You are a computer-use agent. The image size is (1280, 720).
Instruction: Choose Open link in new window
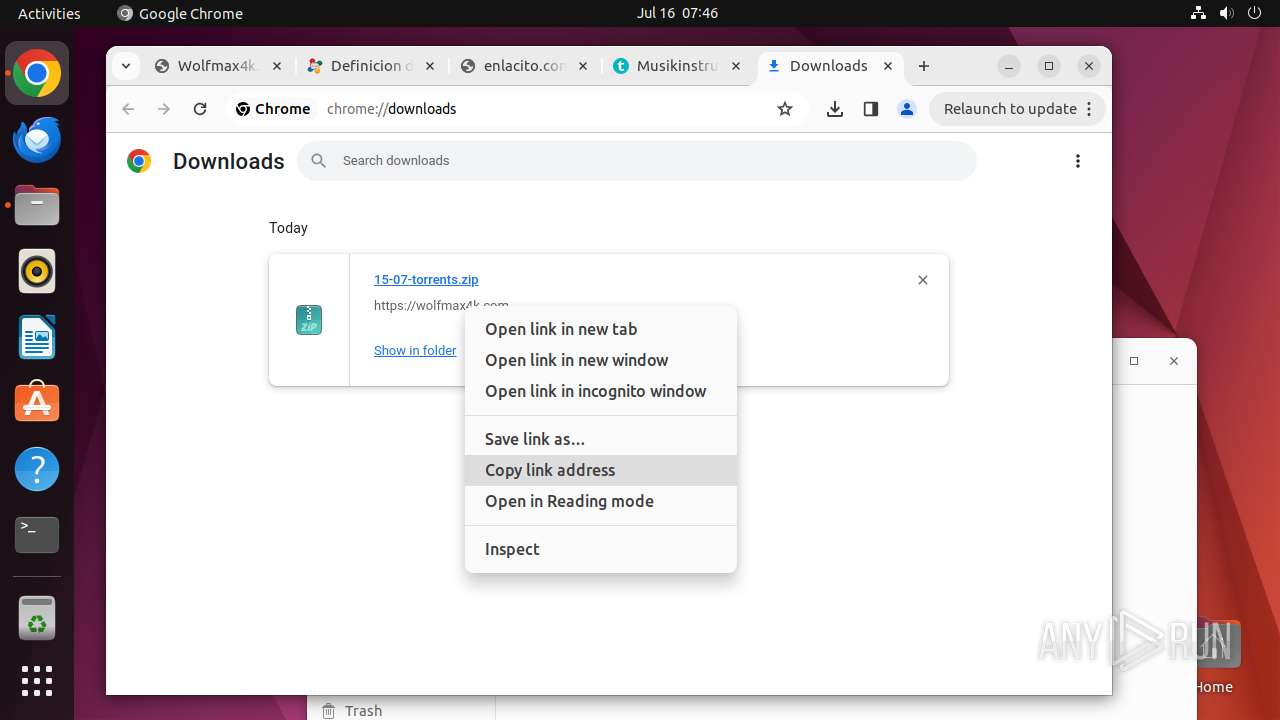601,360
